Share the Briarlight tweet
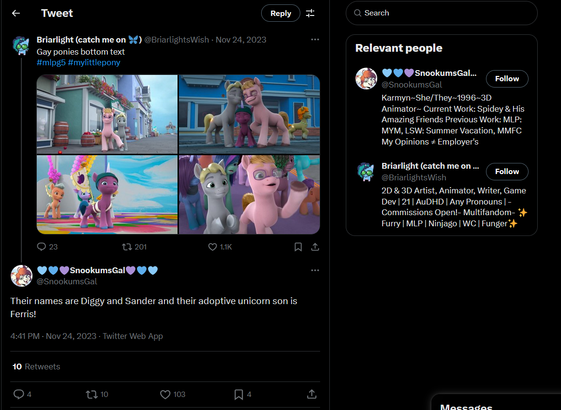 pyautogui.click(x=315, y=247)
